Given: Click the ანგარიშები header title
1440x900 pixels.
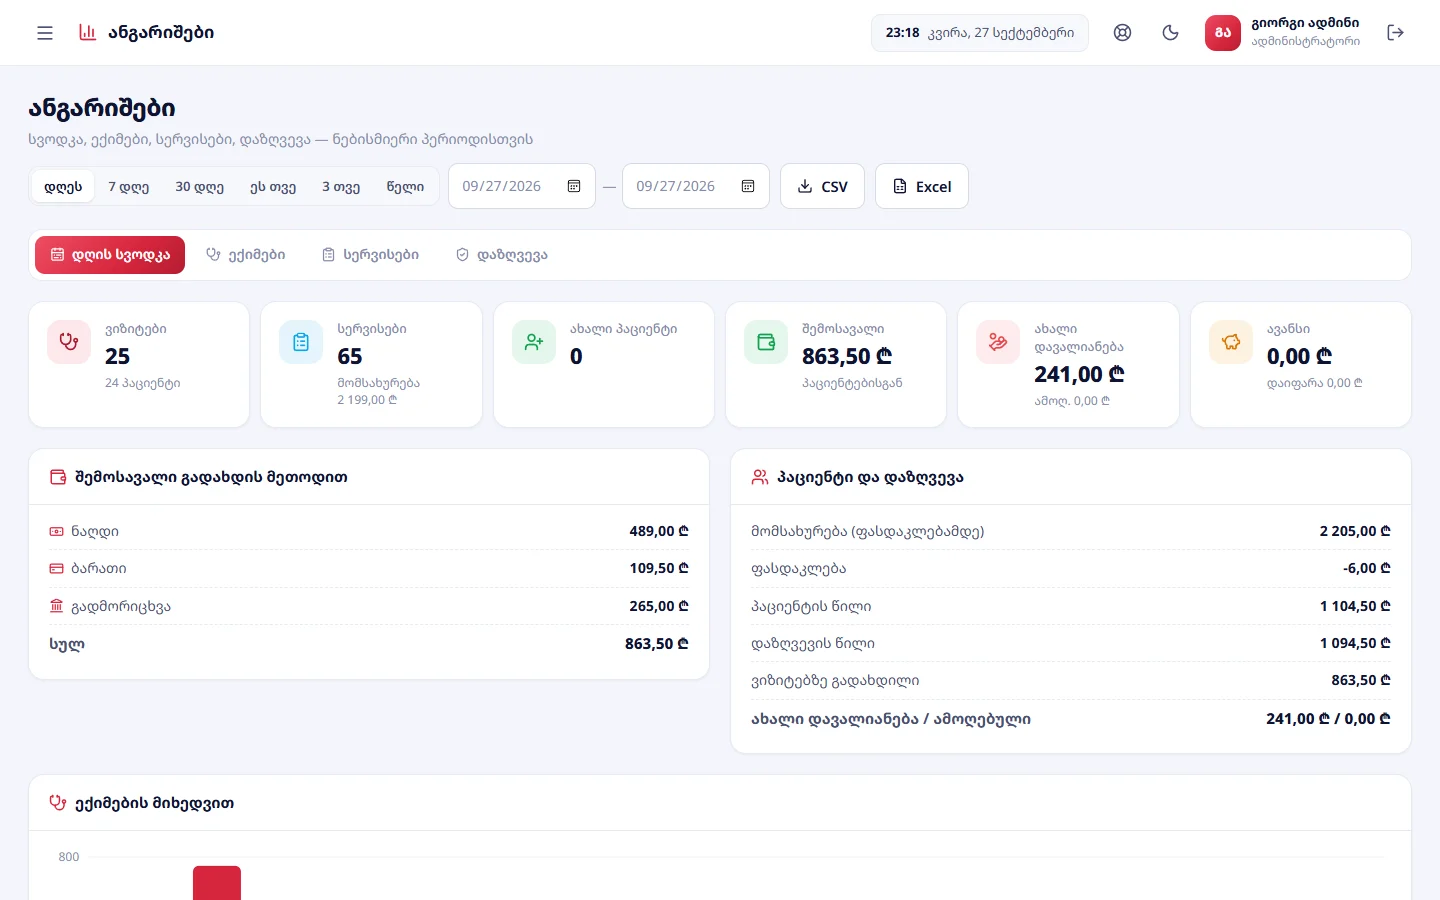Looking at the screenshot, I should [161, 32].
